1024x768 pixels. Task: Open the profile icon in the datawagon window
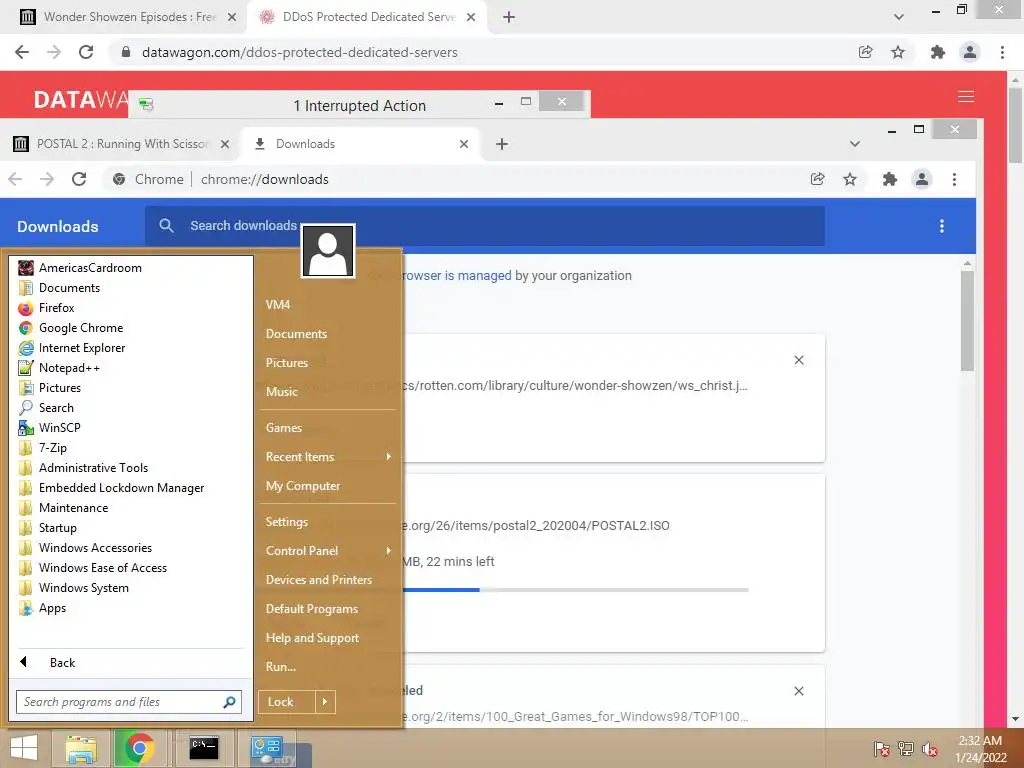[x=970, y=52]
